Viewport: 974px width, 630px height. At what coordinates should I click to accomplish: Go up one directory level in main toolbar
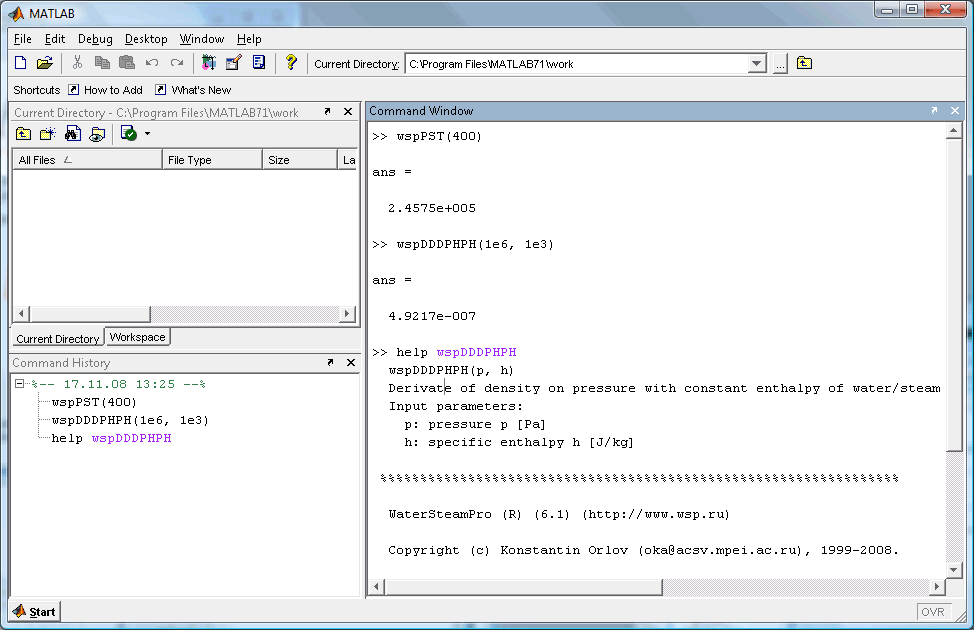point(804,63)
